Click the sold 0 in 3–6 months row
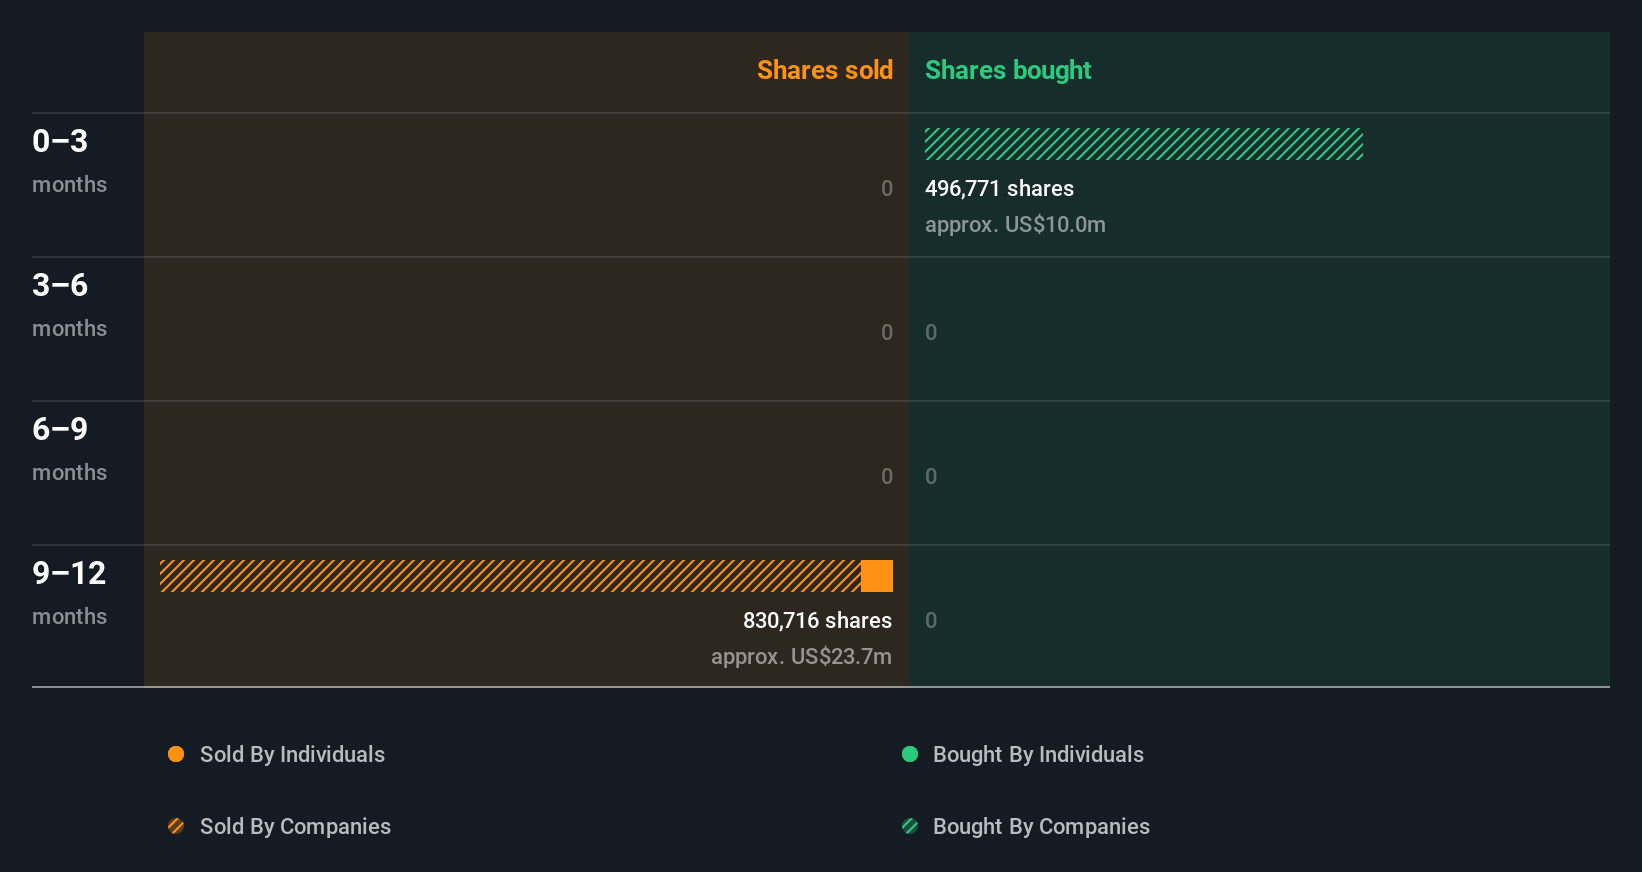This screenshot has height=872, width=1642. click(887, 332)
